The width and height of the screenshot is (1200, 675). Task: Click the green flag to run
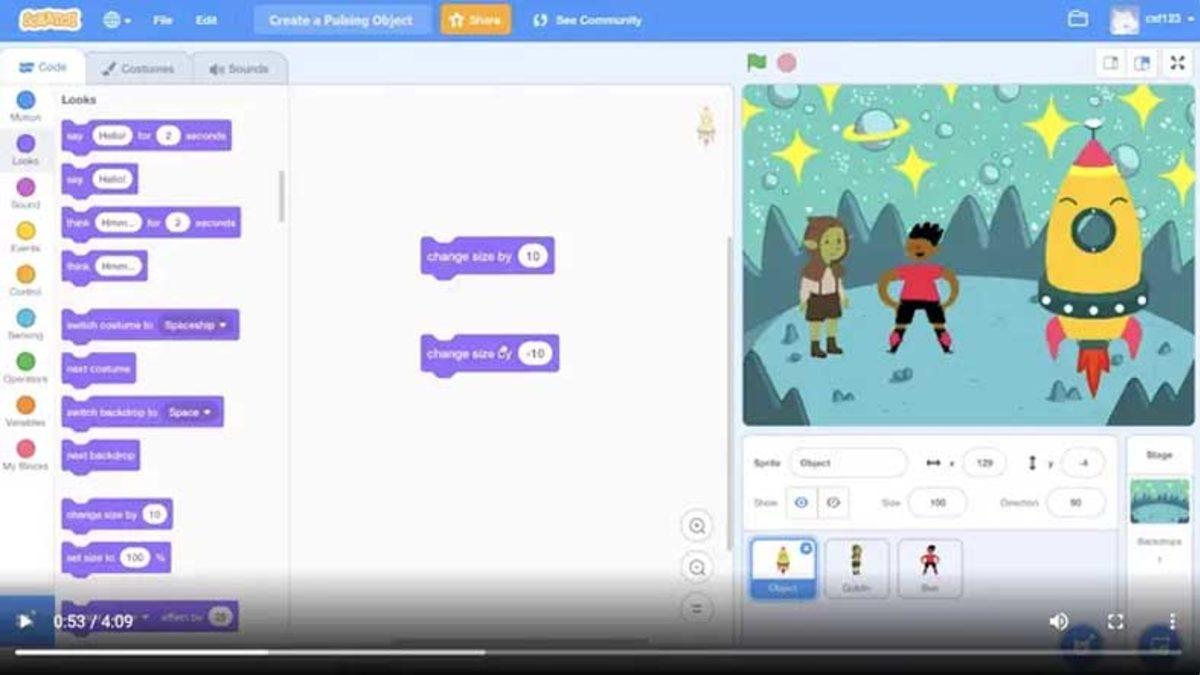coord(757,63)
